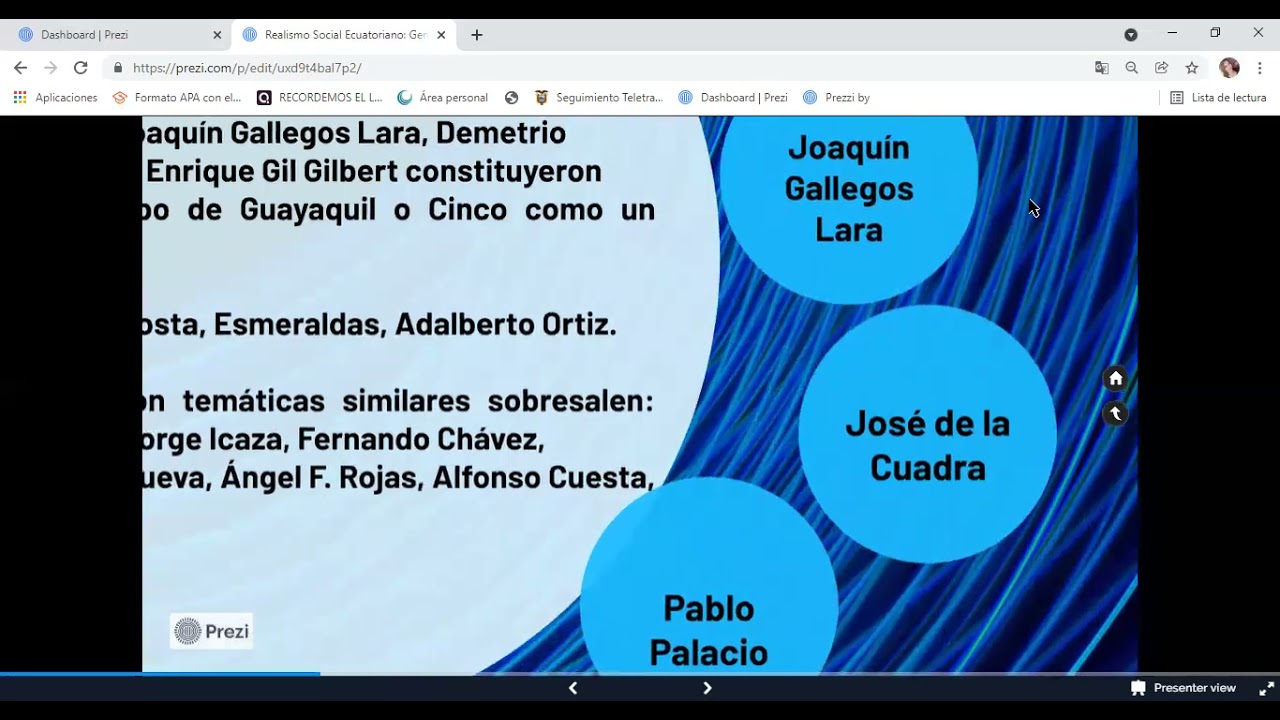Click text 'Enrique Gil Gilbert constituyeron'

pos(374,171)
